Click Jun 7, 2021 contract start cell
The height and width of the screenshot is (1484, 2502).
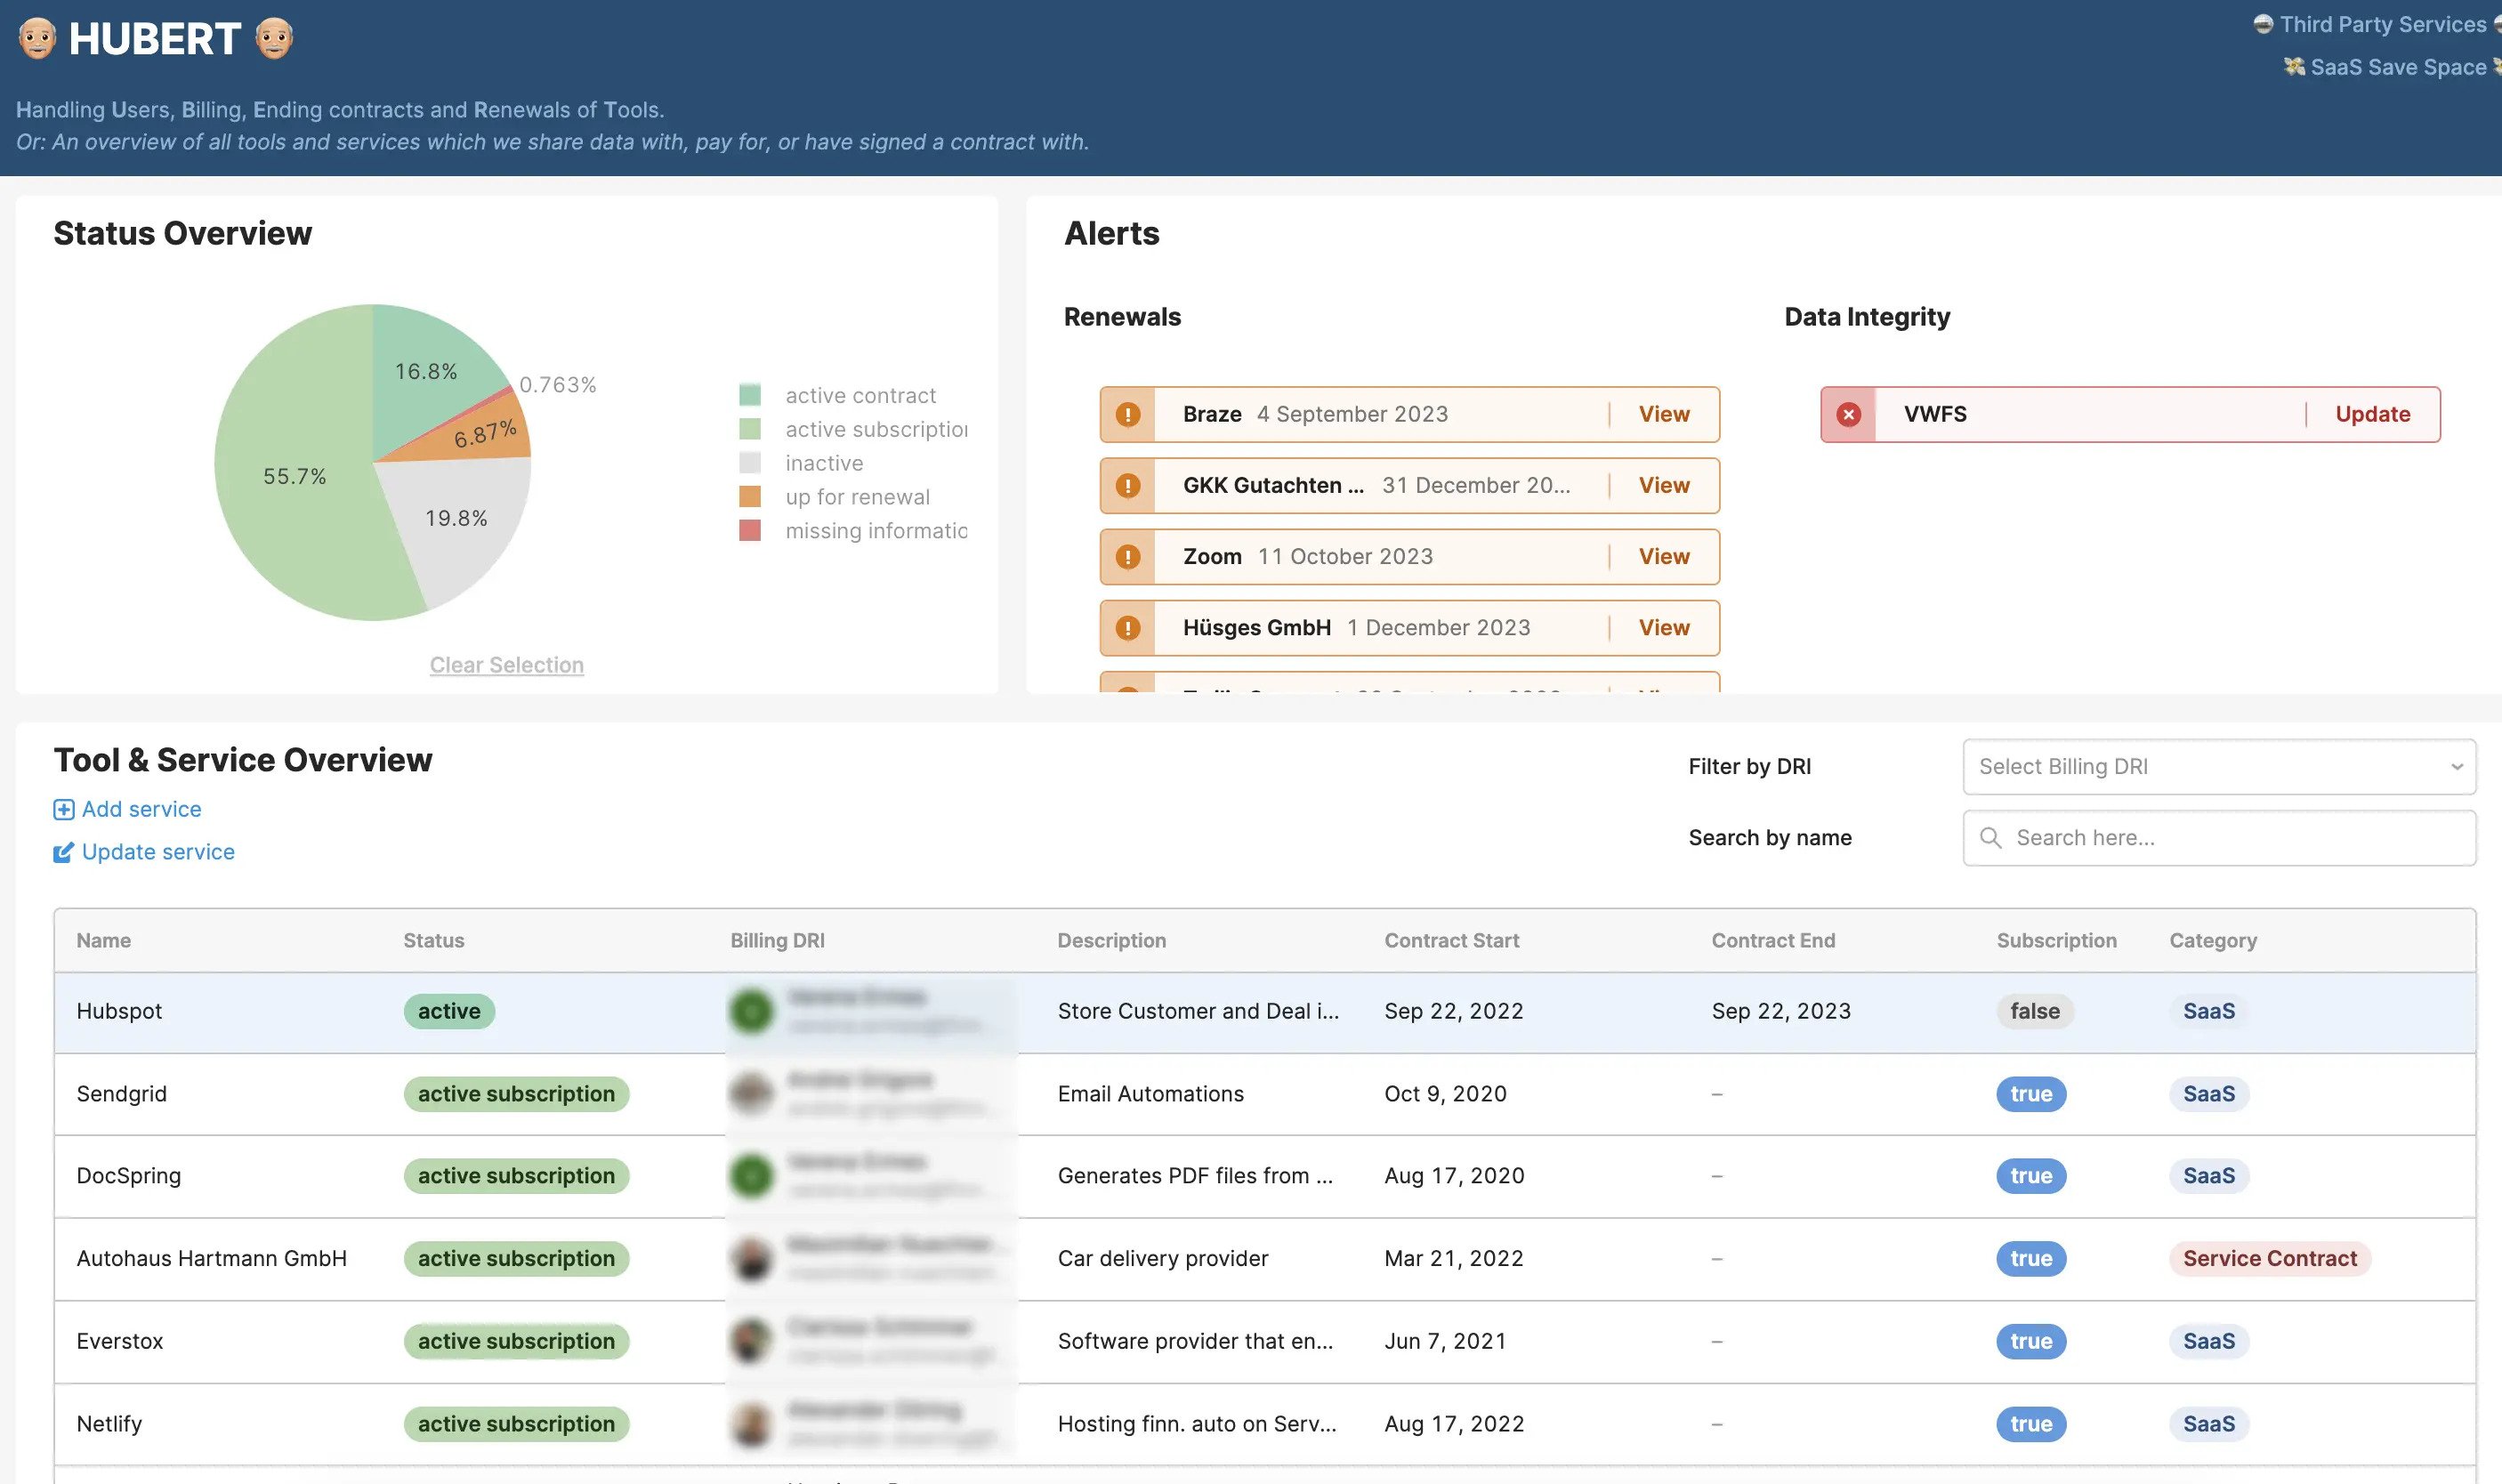(1444, 1341)
